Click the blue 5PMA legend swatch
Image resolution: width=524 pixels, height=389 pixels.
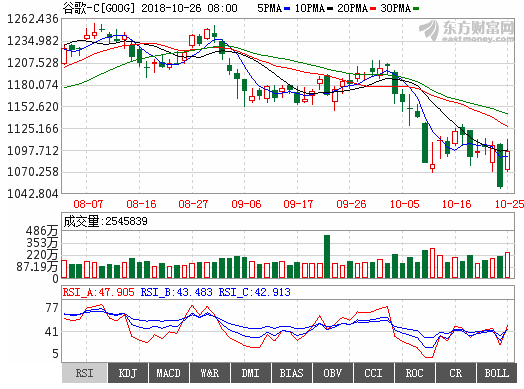click(287, 8)
